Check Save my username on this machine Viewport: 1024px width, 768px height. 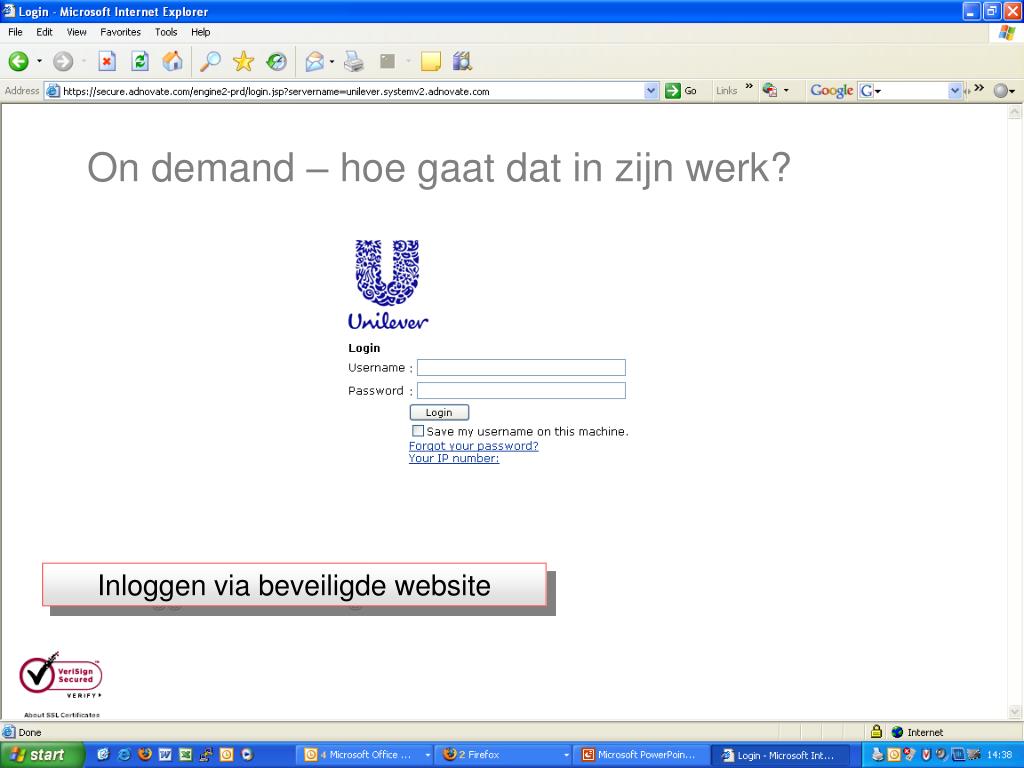pos(418,431)
